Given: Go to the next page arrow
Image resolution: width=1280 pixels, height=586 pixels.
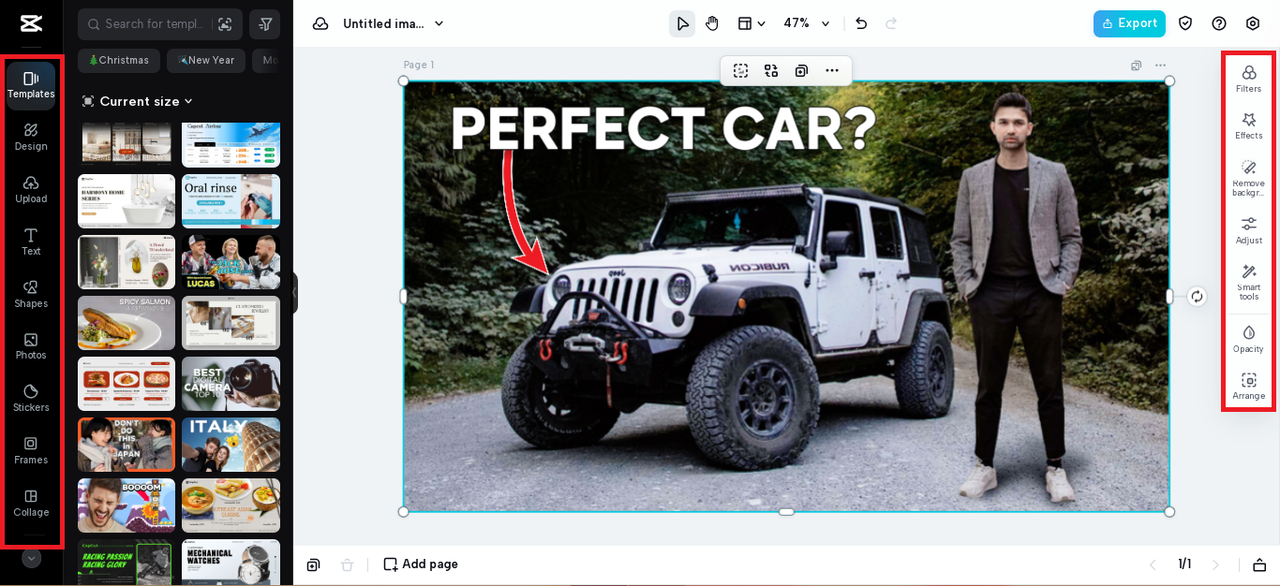Looking at the screenshot, I should 1216,565.
